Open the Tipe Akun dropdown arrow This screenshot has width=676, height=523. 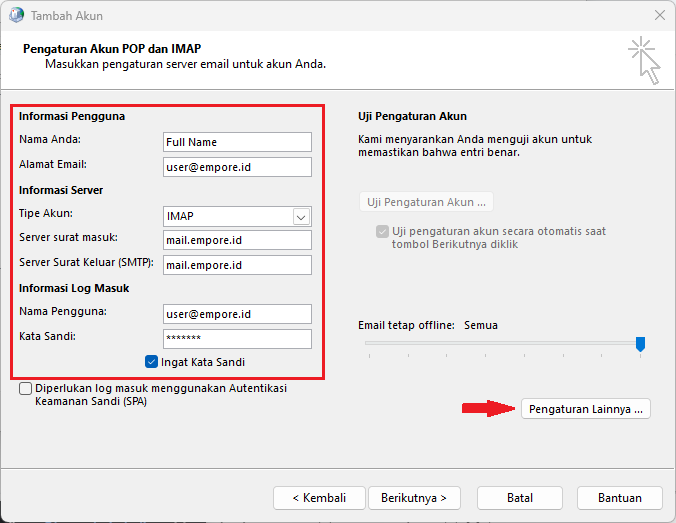point(301,216)
